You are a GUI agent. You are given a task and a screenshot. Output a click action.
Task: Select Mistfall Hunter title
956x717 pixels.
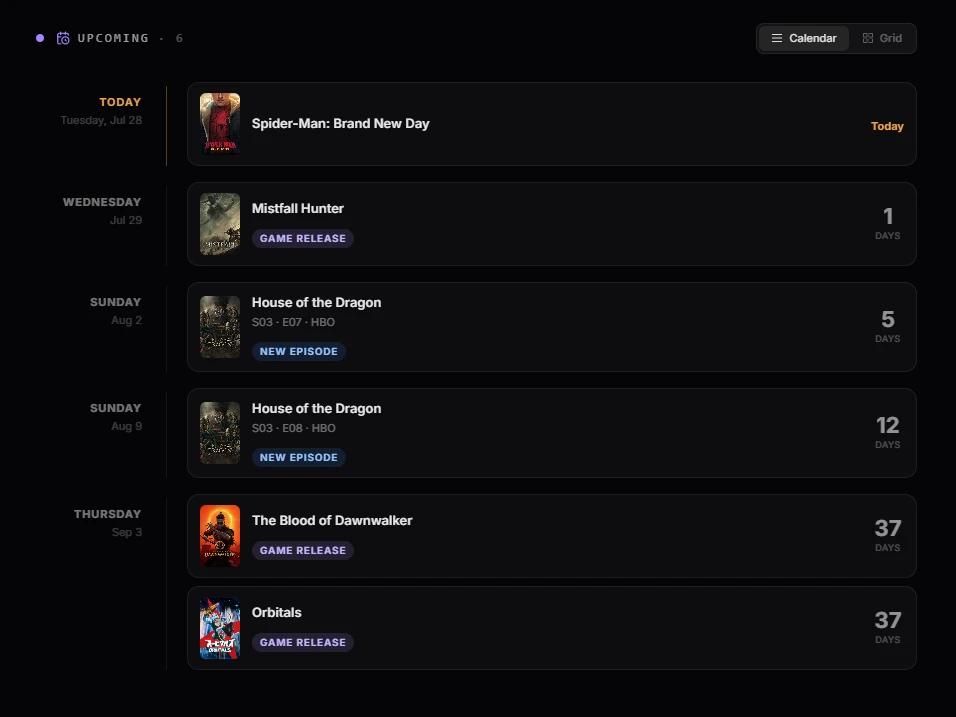tap(298, 209)
